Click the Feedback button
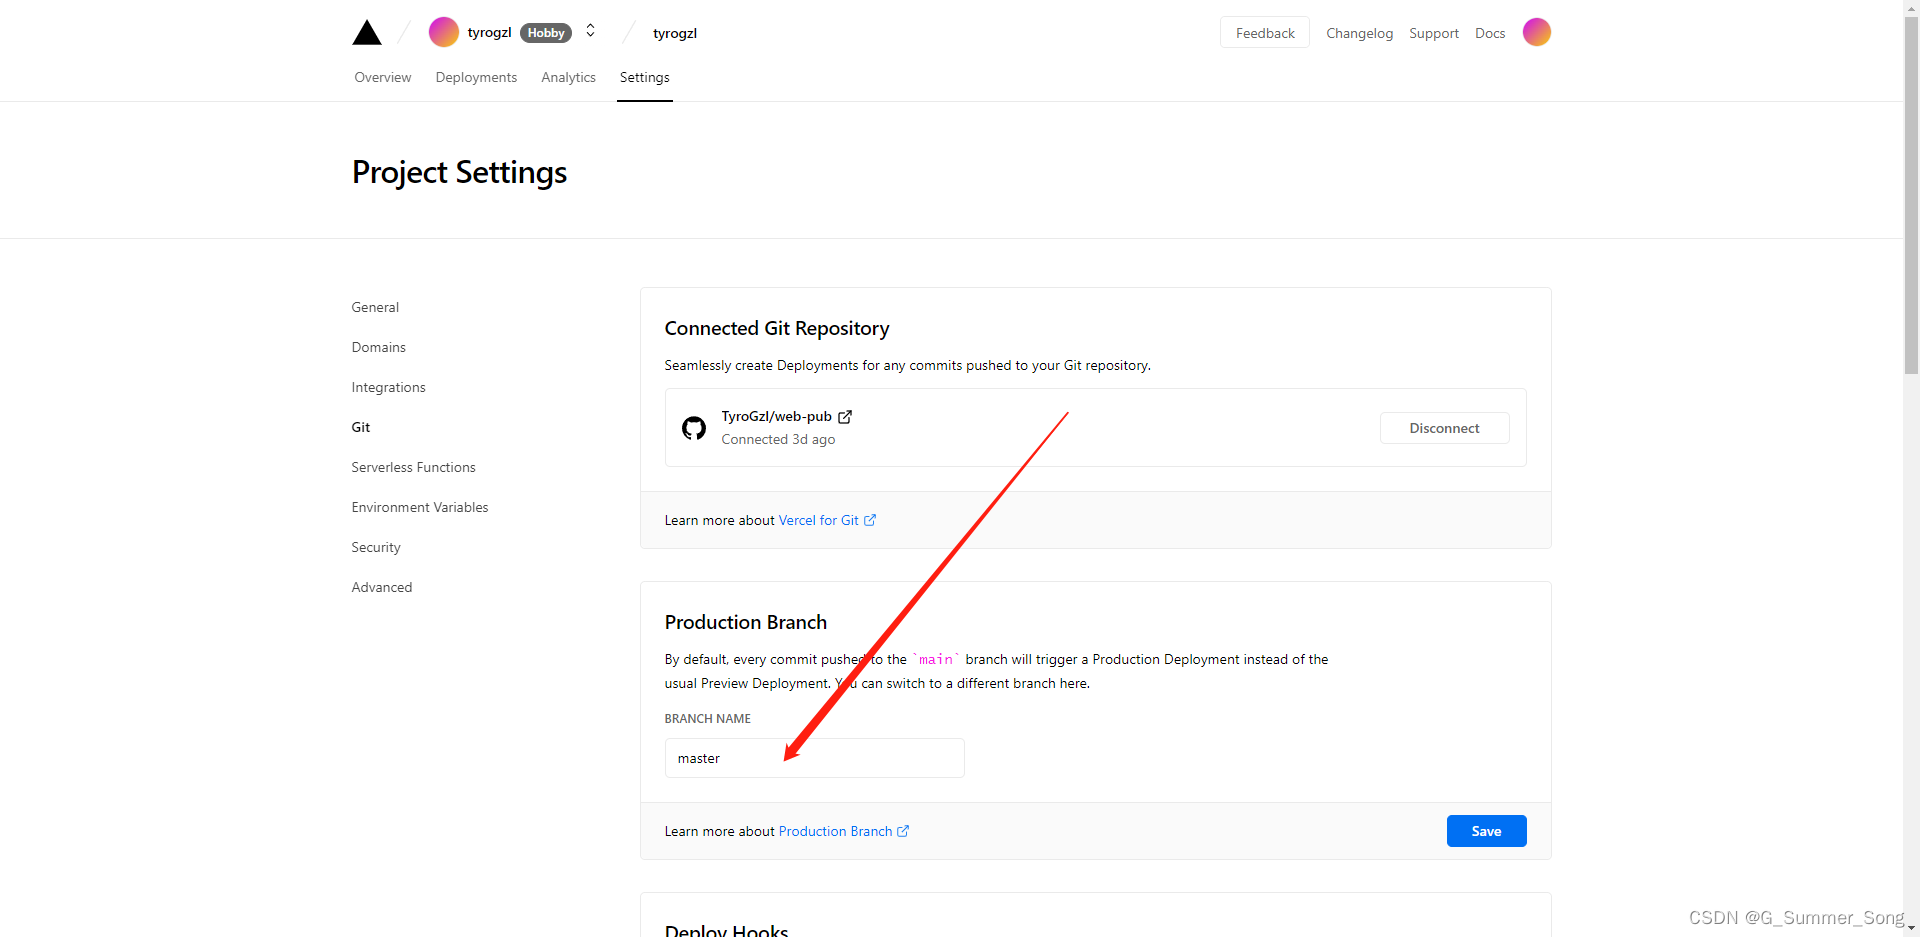 click(1265, 33)
